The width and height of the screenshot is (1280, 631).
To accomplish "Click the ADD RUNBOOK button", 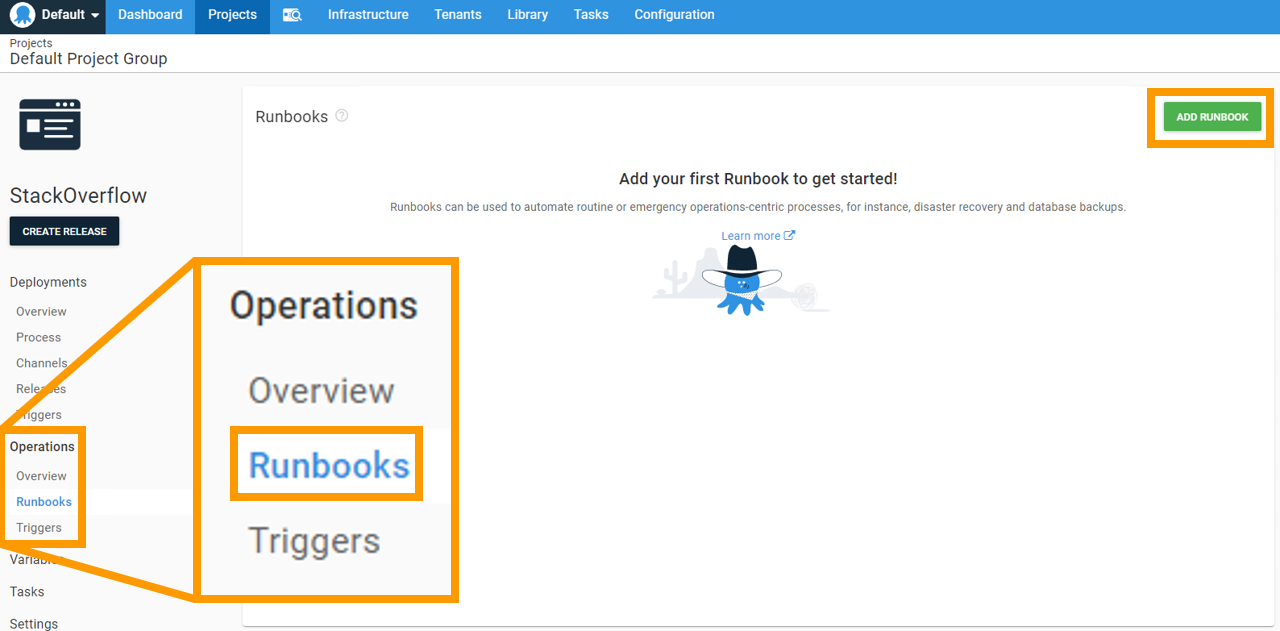I will 1211,116.
